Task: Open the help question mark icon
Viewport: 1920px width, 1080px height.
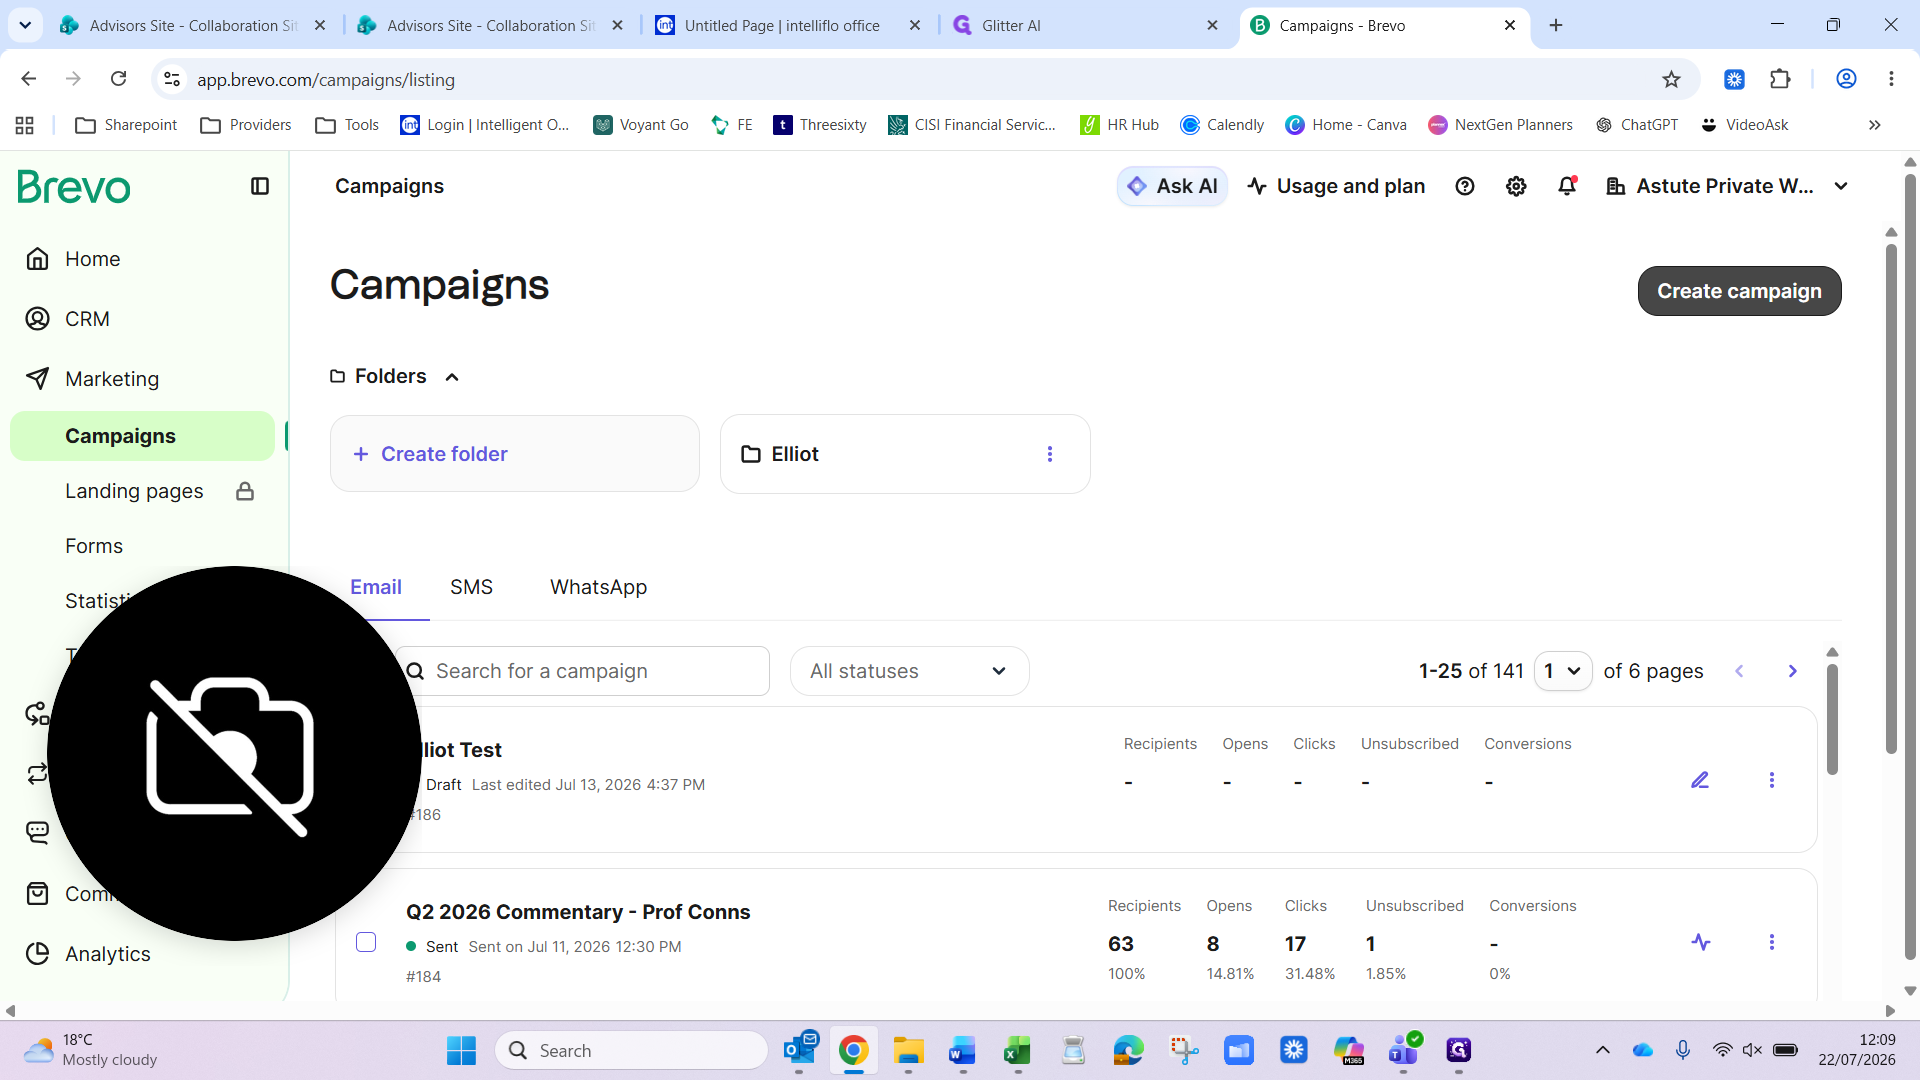Action: coord(1465,187)
